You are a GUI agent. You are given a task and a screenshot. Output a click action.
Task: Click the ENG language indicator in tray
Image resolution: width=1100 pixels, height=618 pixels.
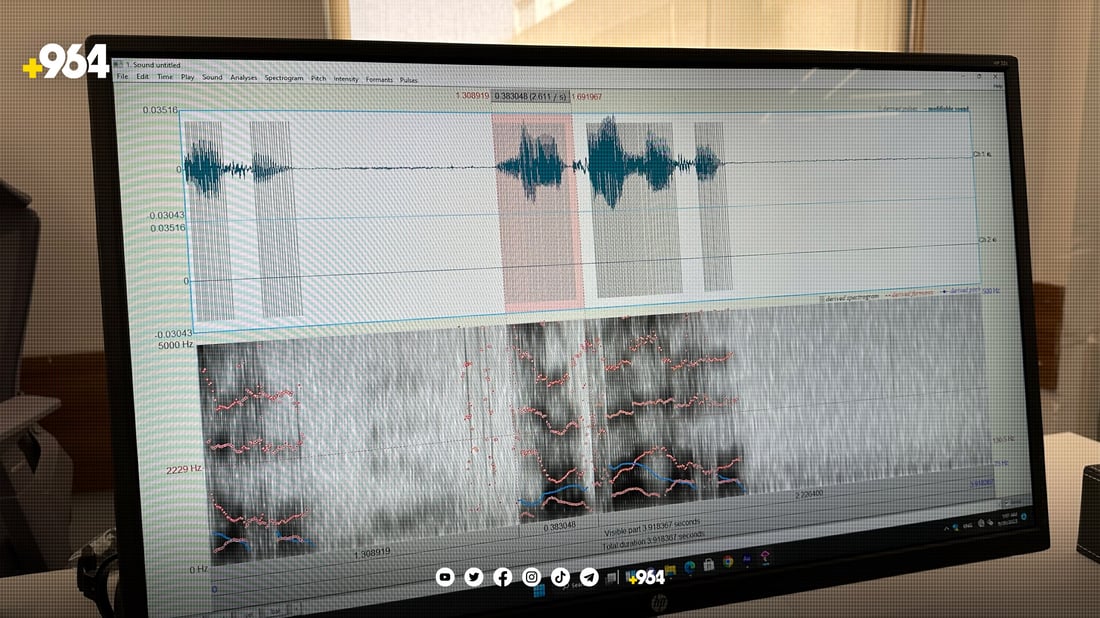(967, 525)
